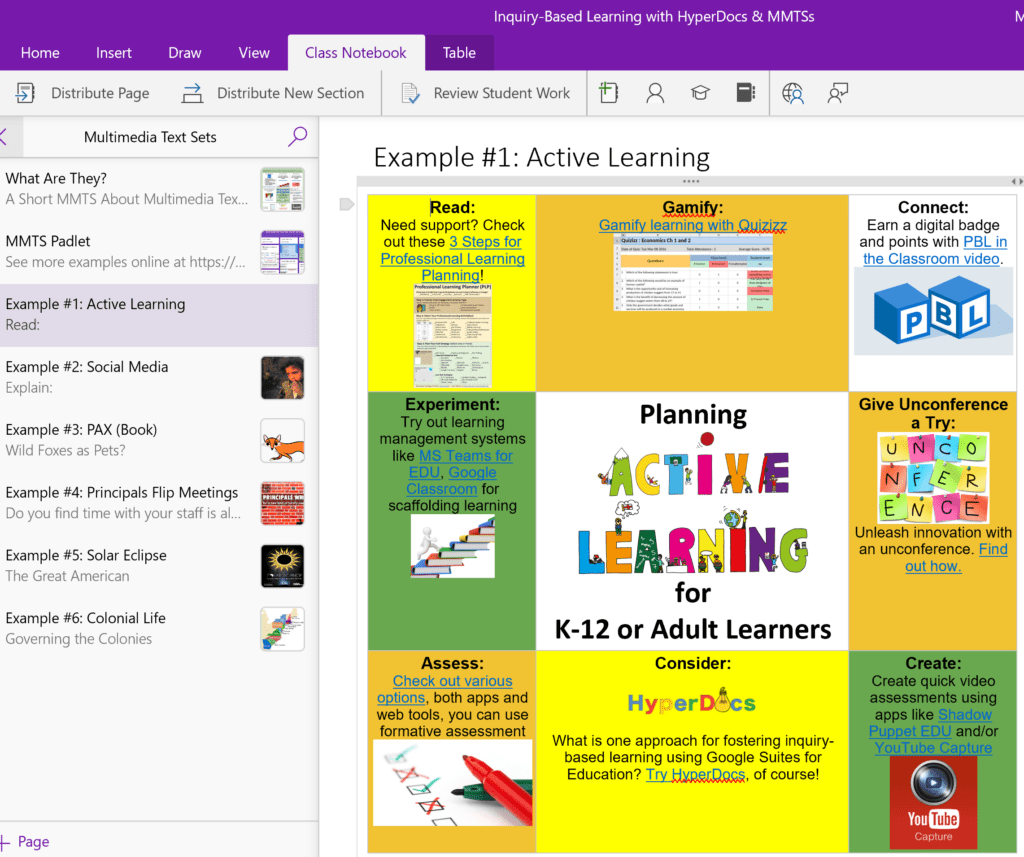Click the MMTS Padlet page thumbnail
Viewport: 1024px width, 857px height.
282,252
